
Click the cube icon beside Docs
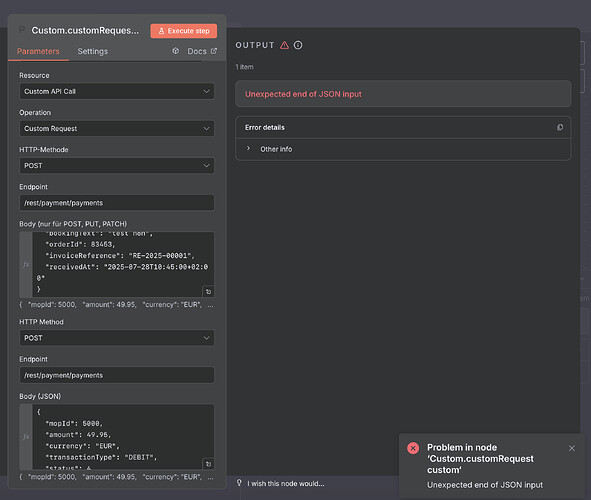(176, 51)
